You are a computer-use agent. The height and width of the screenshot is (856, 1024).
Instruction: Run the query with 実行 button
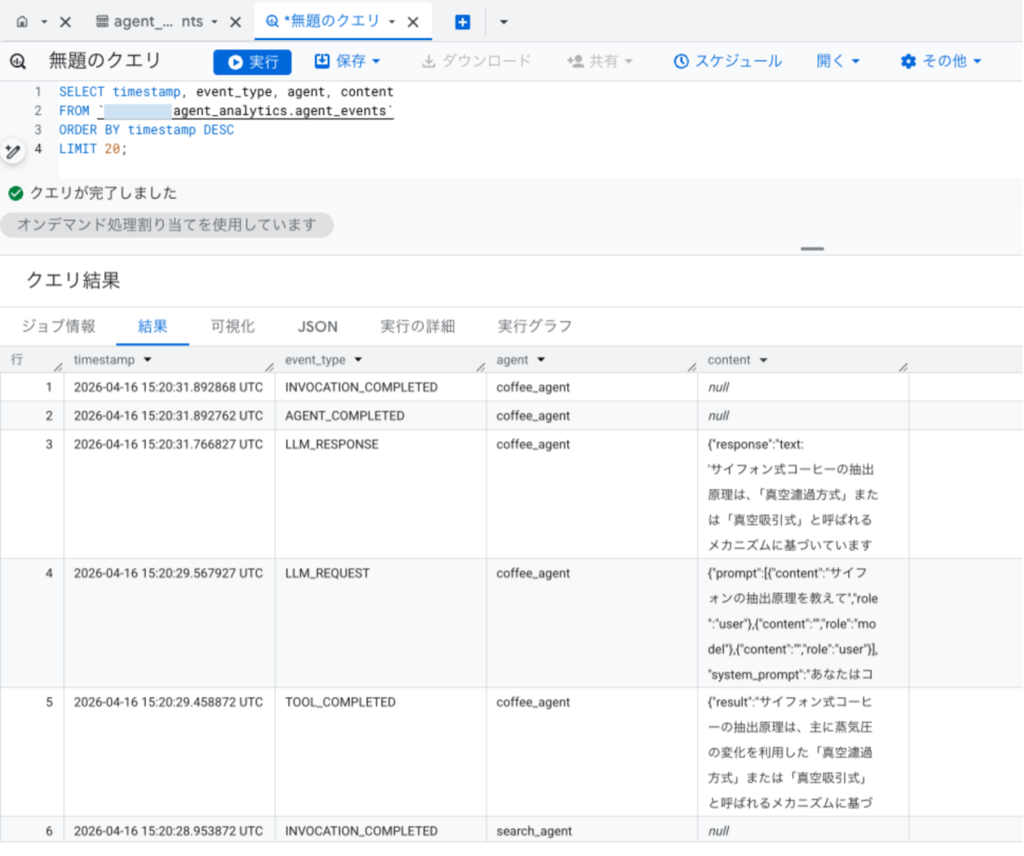pos(253,62)
